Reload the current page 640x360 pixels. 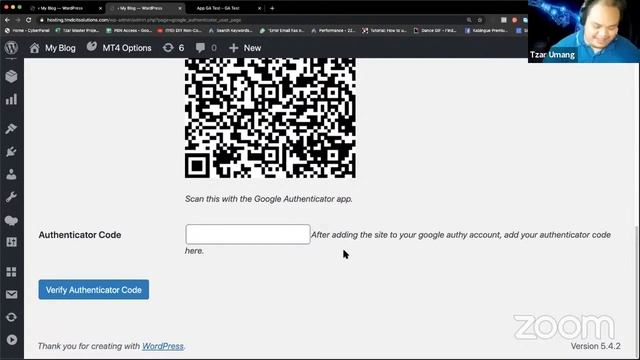pyautogui.click(x=29, y=20)
